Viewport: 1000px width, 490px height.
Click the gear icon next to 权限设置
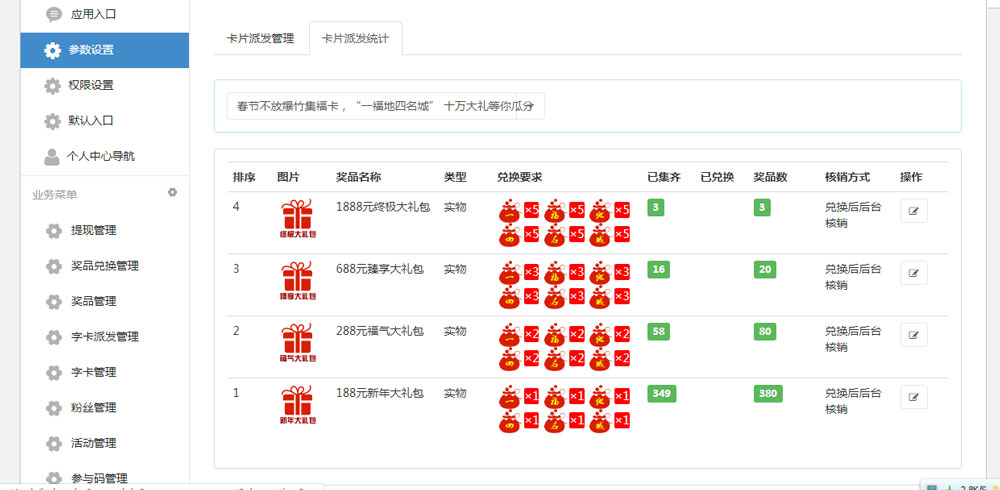click(x=53, y=85)
